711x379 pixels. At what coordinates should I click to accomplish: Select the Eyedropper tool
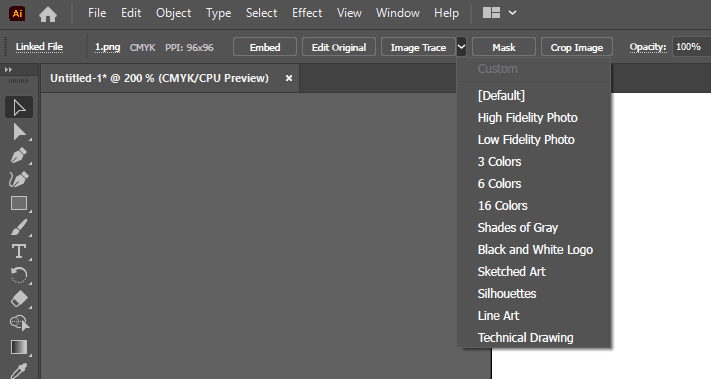19,370
